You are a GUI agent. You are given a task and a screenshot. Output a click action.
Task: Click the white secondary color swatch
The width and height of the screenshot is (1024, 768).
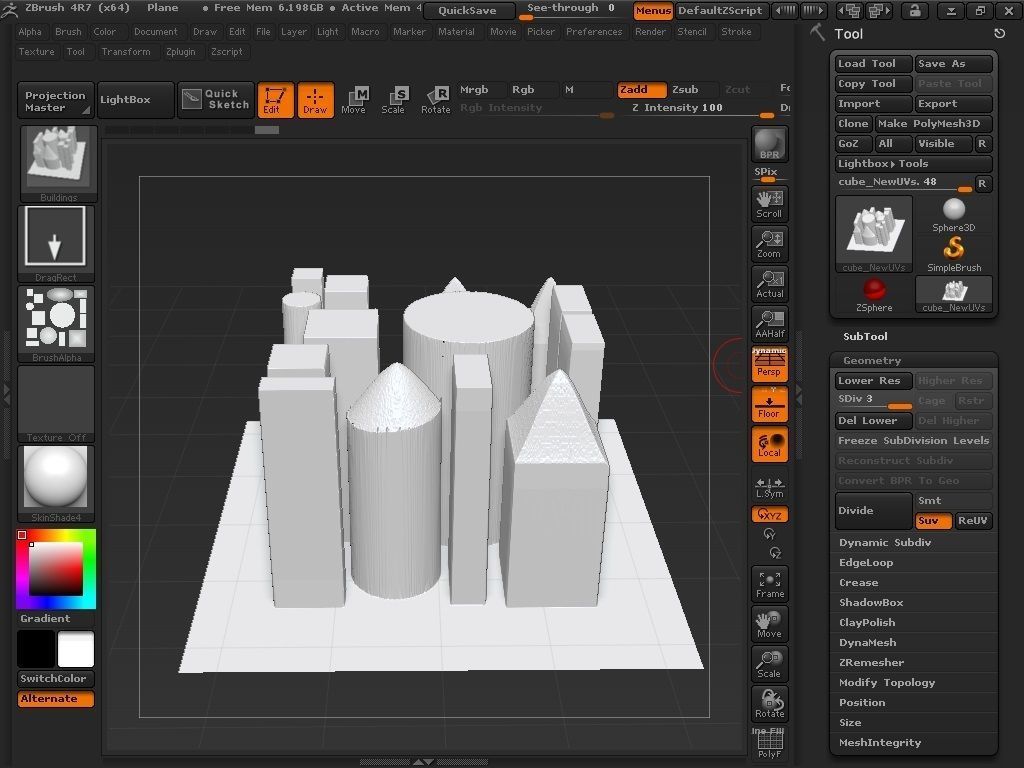(76, 650)
